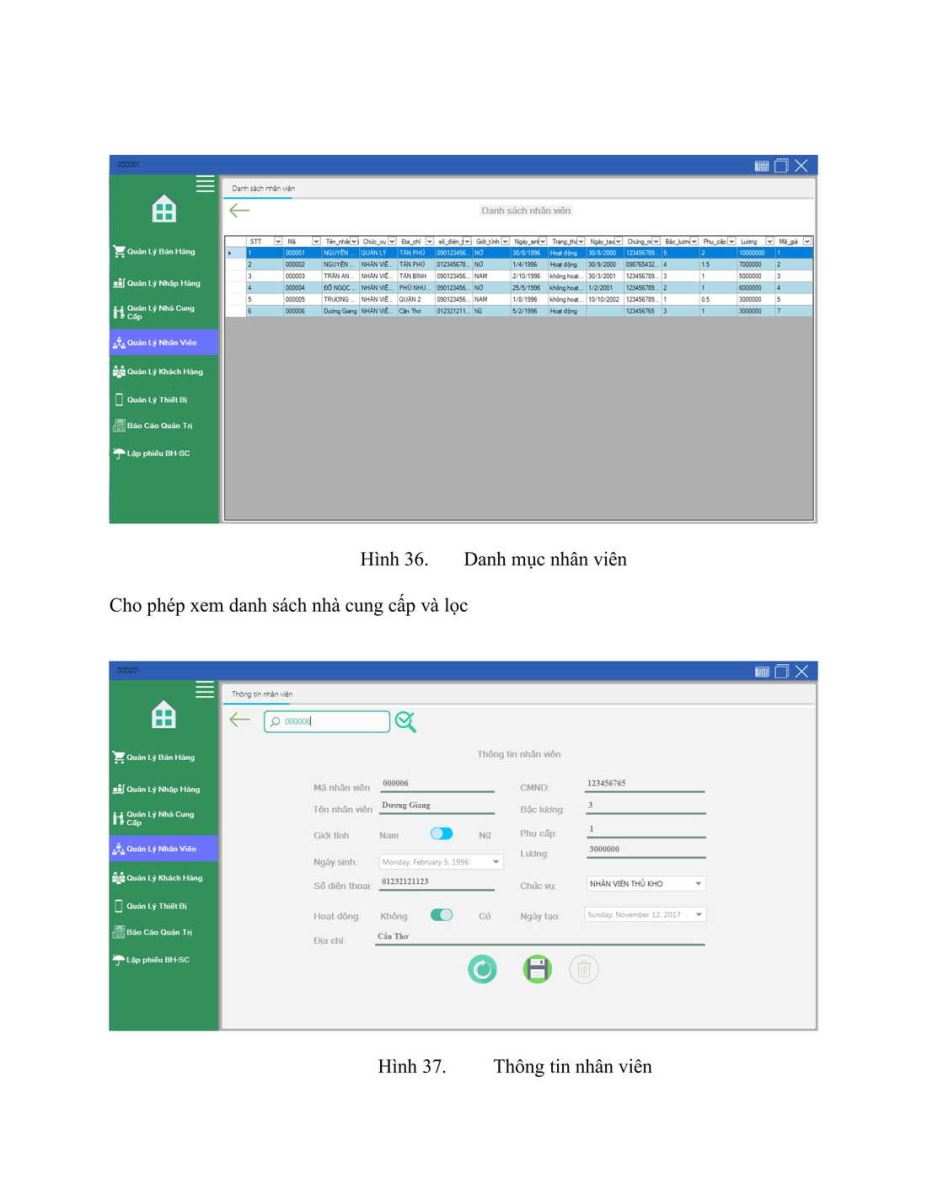Open the Địa_chỉ column filter dropdown

(430, 240)
